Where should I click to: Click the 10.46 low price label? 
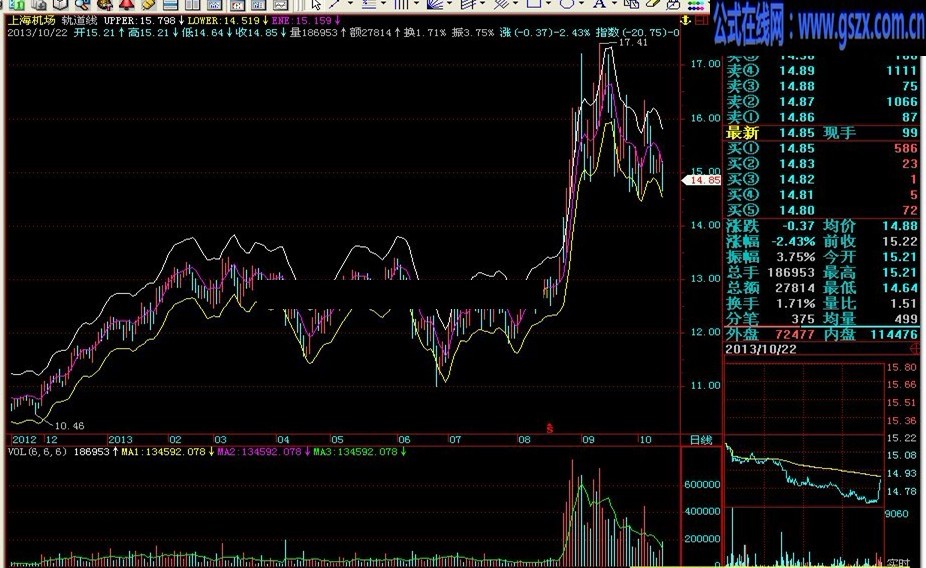click(x=70, y=426)
